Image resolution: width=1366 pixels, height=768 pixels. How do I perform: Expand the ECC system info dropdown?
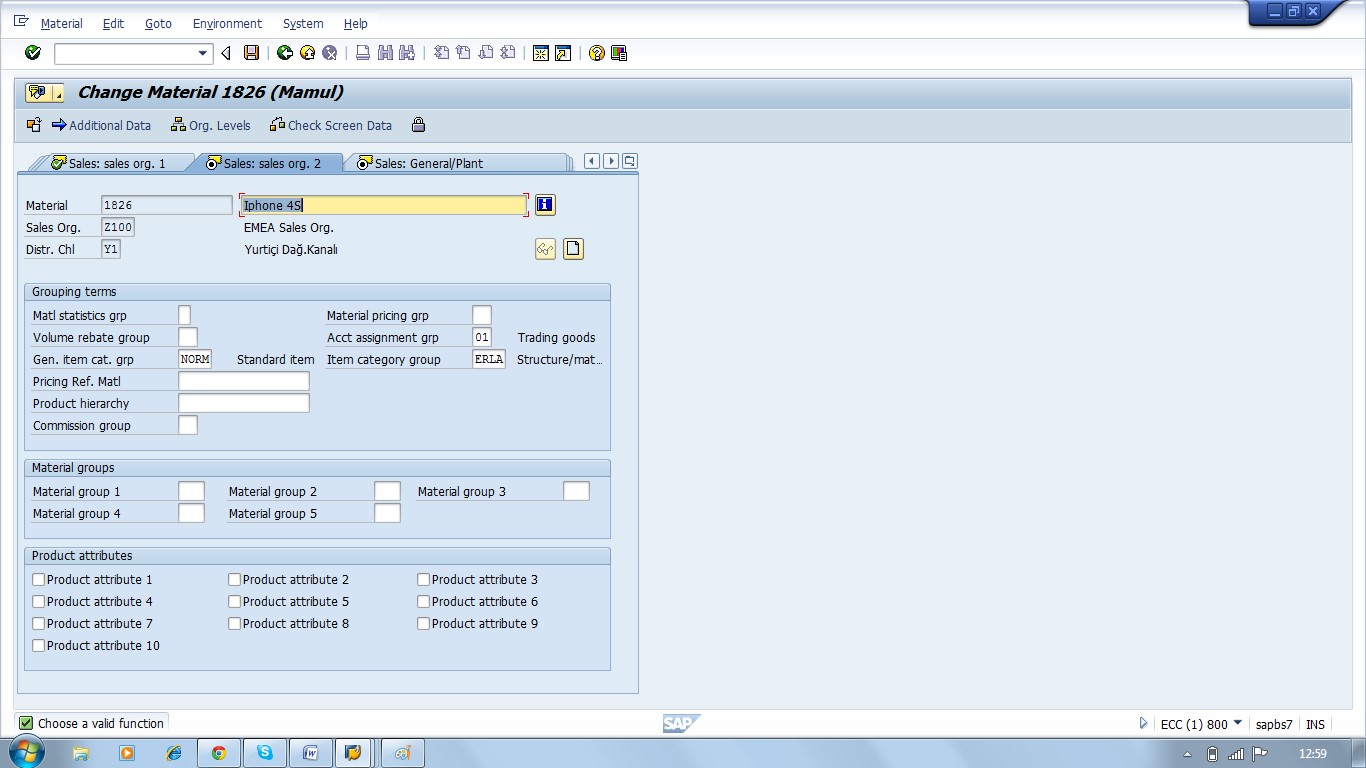[1238, 723]
